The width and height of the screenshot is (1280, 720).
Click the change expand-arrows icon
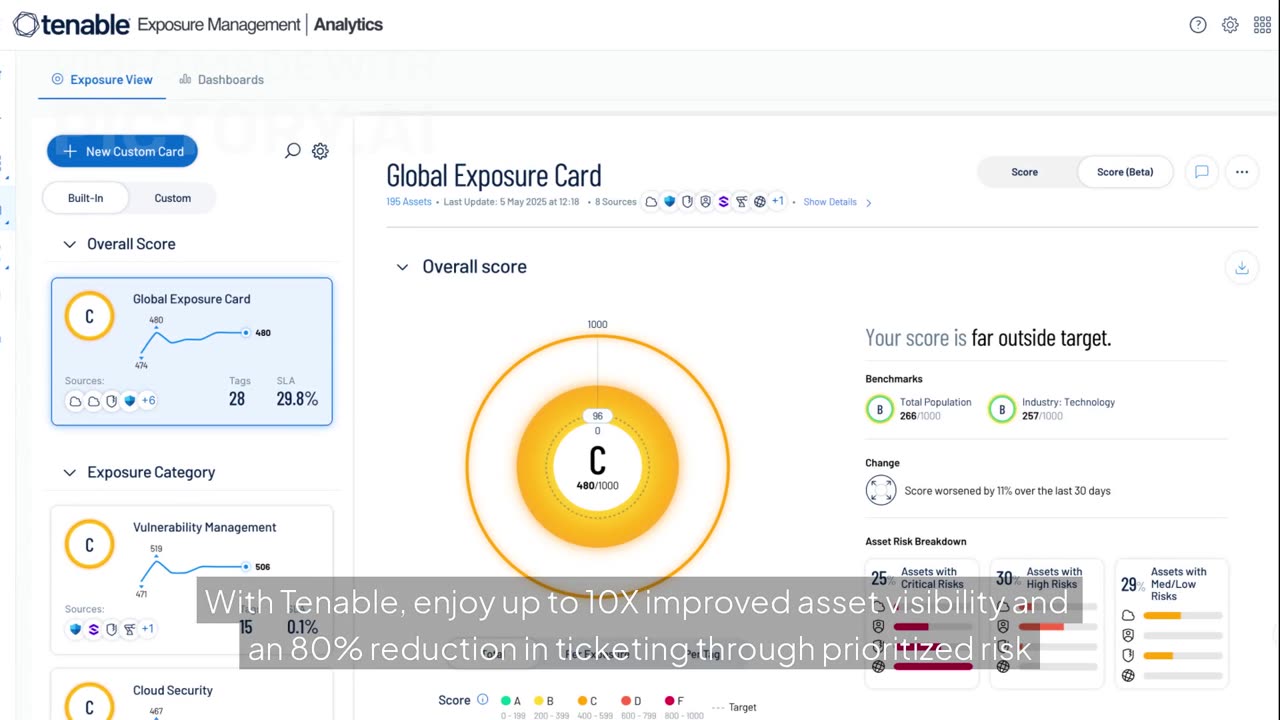(x=881, y=491)
